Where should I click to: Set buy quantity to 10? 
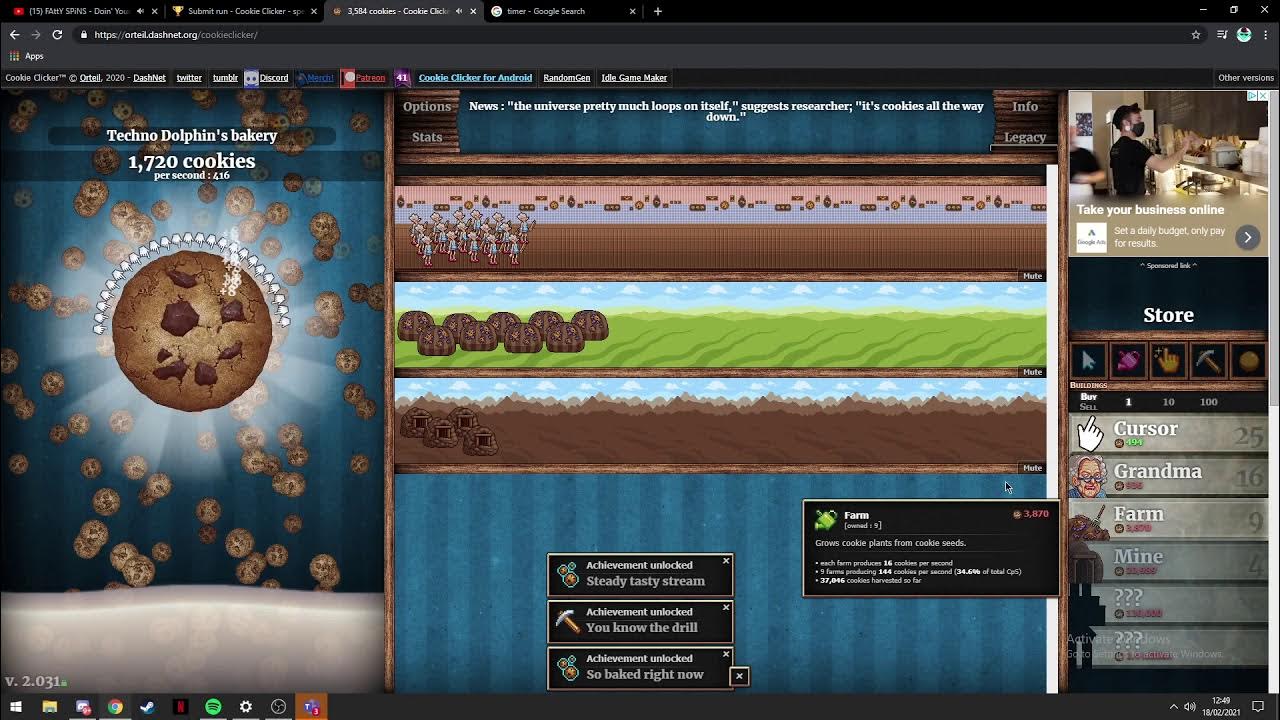pos(1168,402)
